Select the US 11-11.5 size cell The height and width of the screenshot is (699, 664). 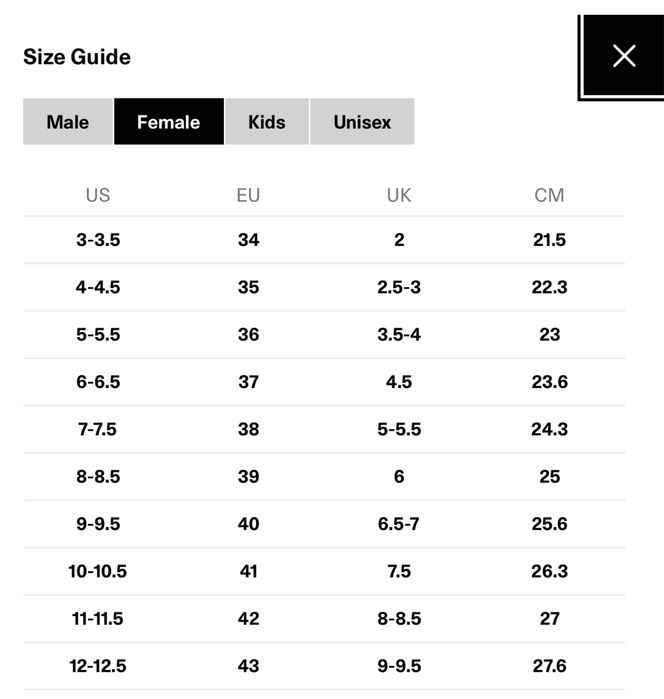[x=98, y=619]
